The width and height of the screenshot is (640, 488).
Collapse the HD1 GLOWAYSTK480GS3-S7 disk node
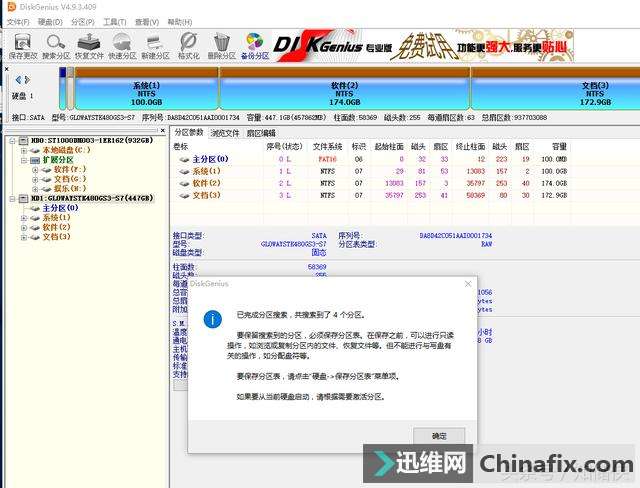click(x=12, y=198)
